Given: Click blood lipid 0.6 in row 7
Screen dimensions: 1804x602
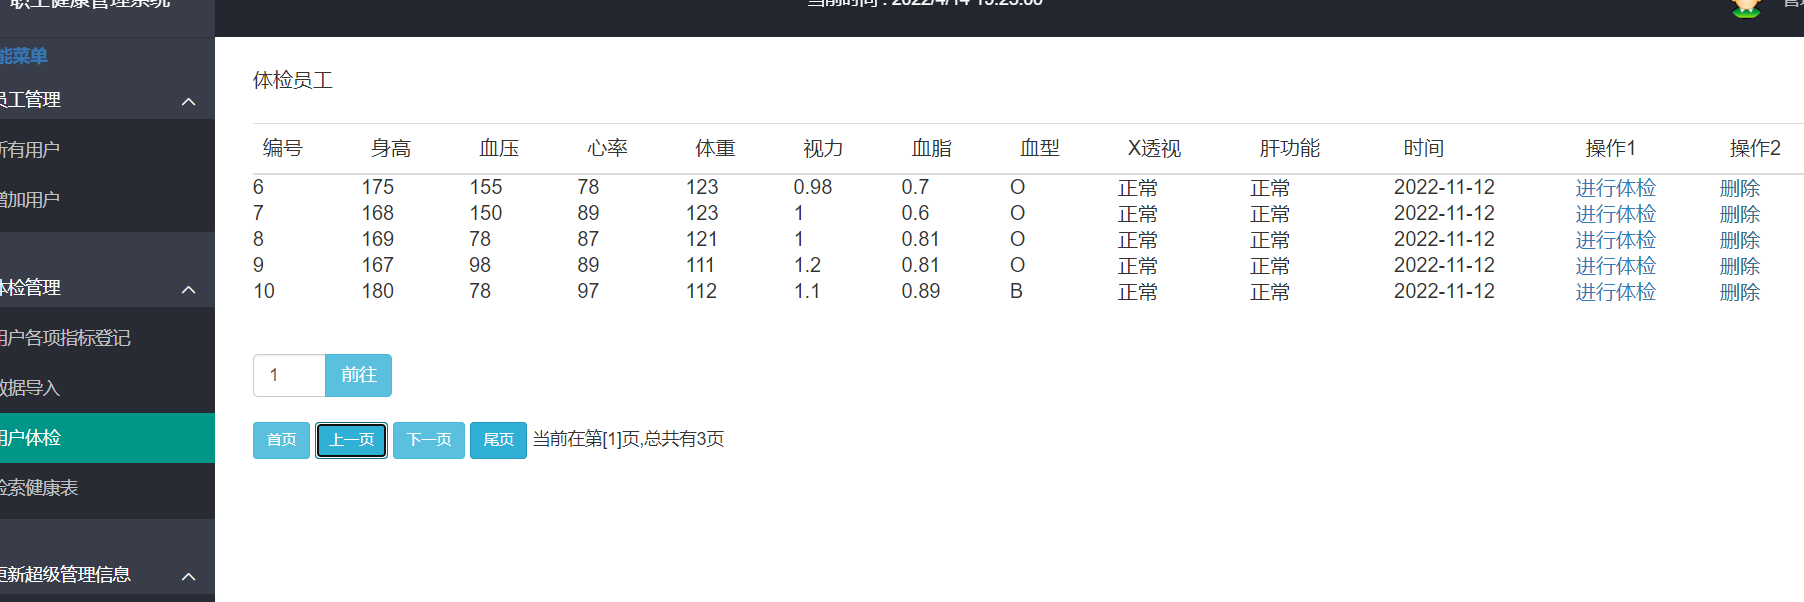Looking at the screenshot, I should pos(915,213).
